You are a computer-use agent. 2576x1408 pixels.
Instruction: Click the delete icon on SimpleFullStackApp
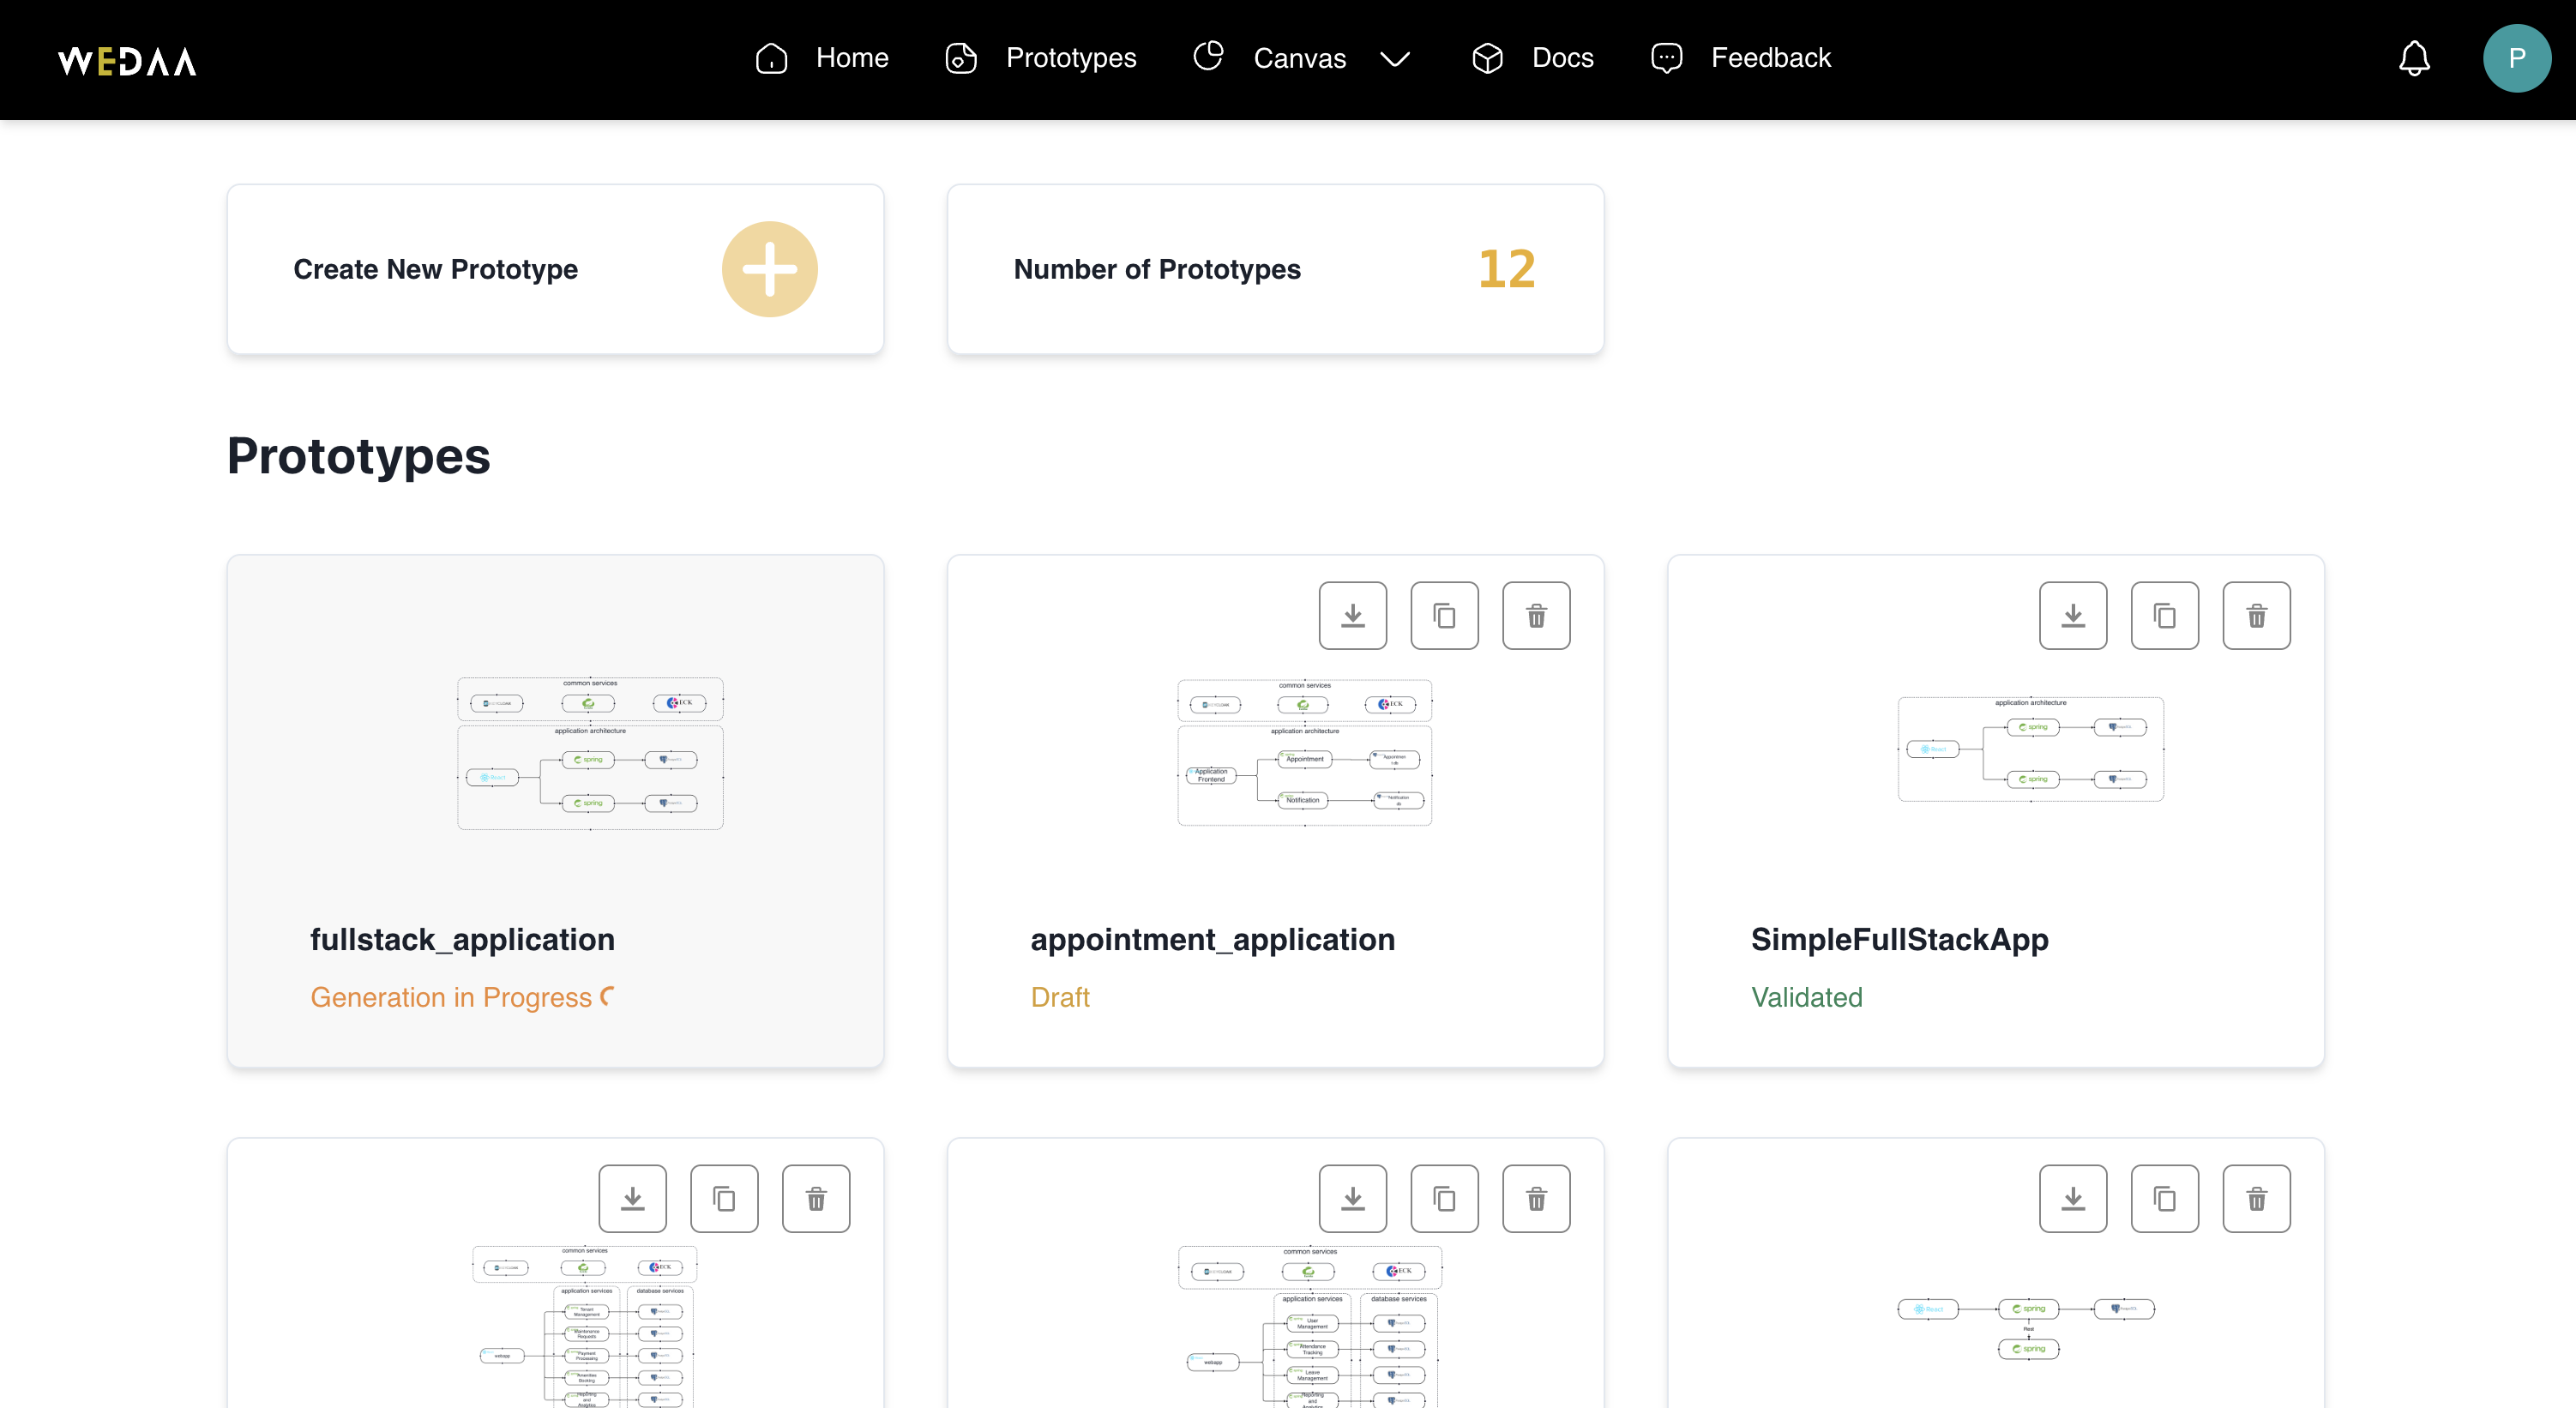click(2255, 616)
